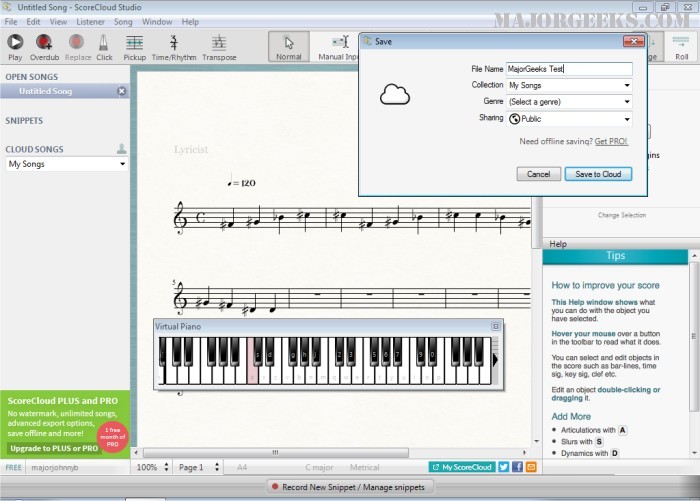Click the Replace record icon
Viewport: 700px width, 501px height.
pyautogui.click(x=76, y=42)
